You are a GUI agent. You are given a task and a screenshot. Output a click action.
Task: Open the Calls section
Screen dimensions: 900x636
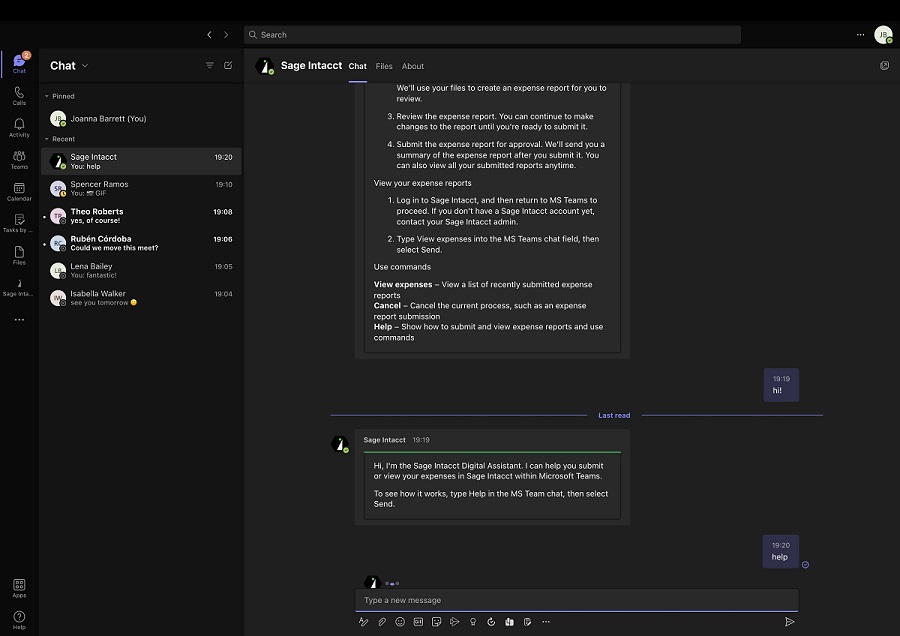point(19,95)
